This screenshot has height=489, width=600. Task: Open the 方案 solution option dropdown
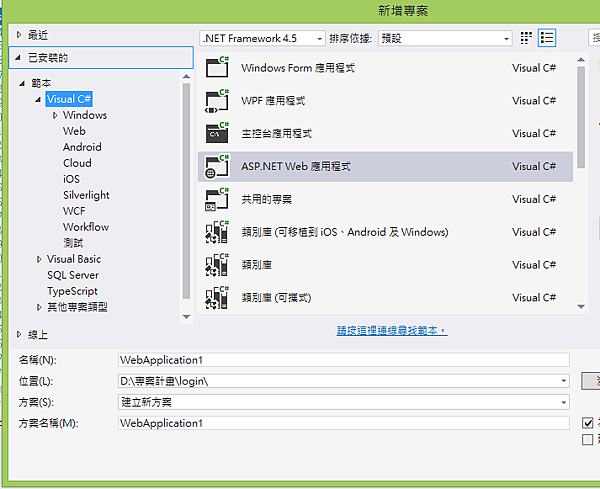(563, 402)
